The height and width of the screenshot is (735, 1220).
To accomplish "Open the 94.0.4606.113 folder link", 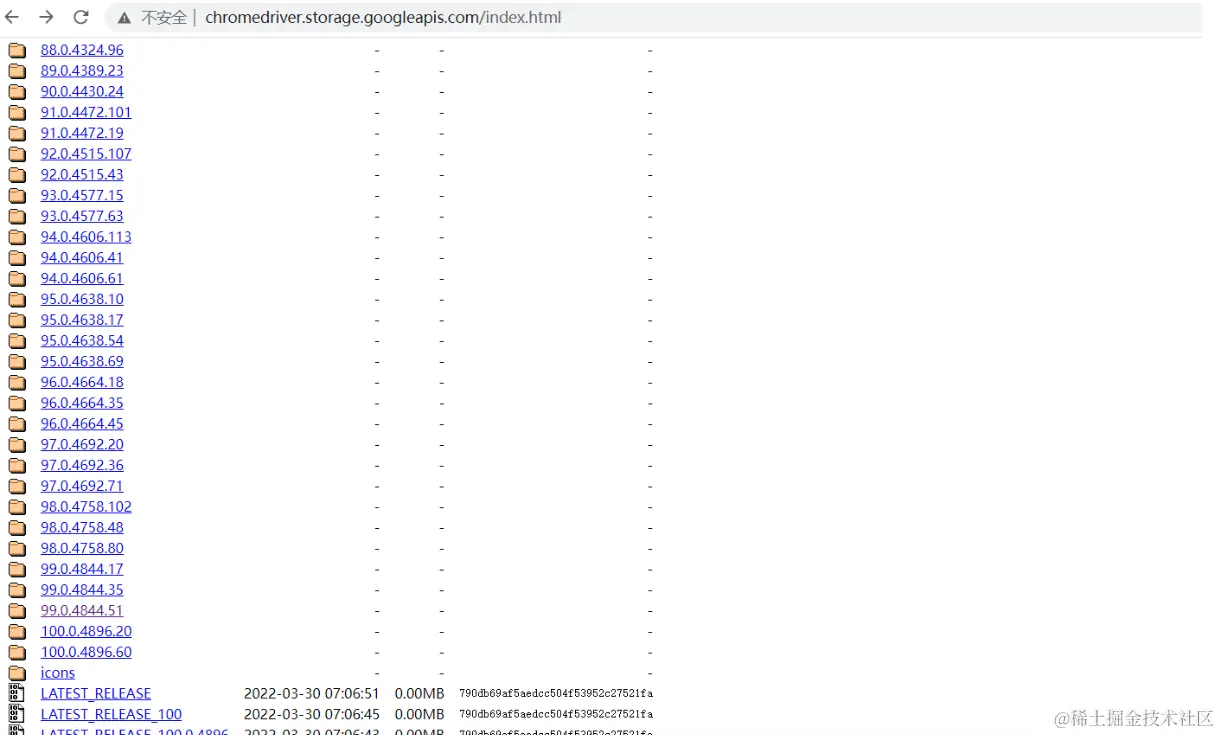I will (86, 237).
